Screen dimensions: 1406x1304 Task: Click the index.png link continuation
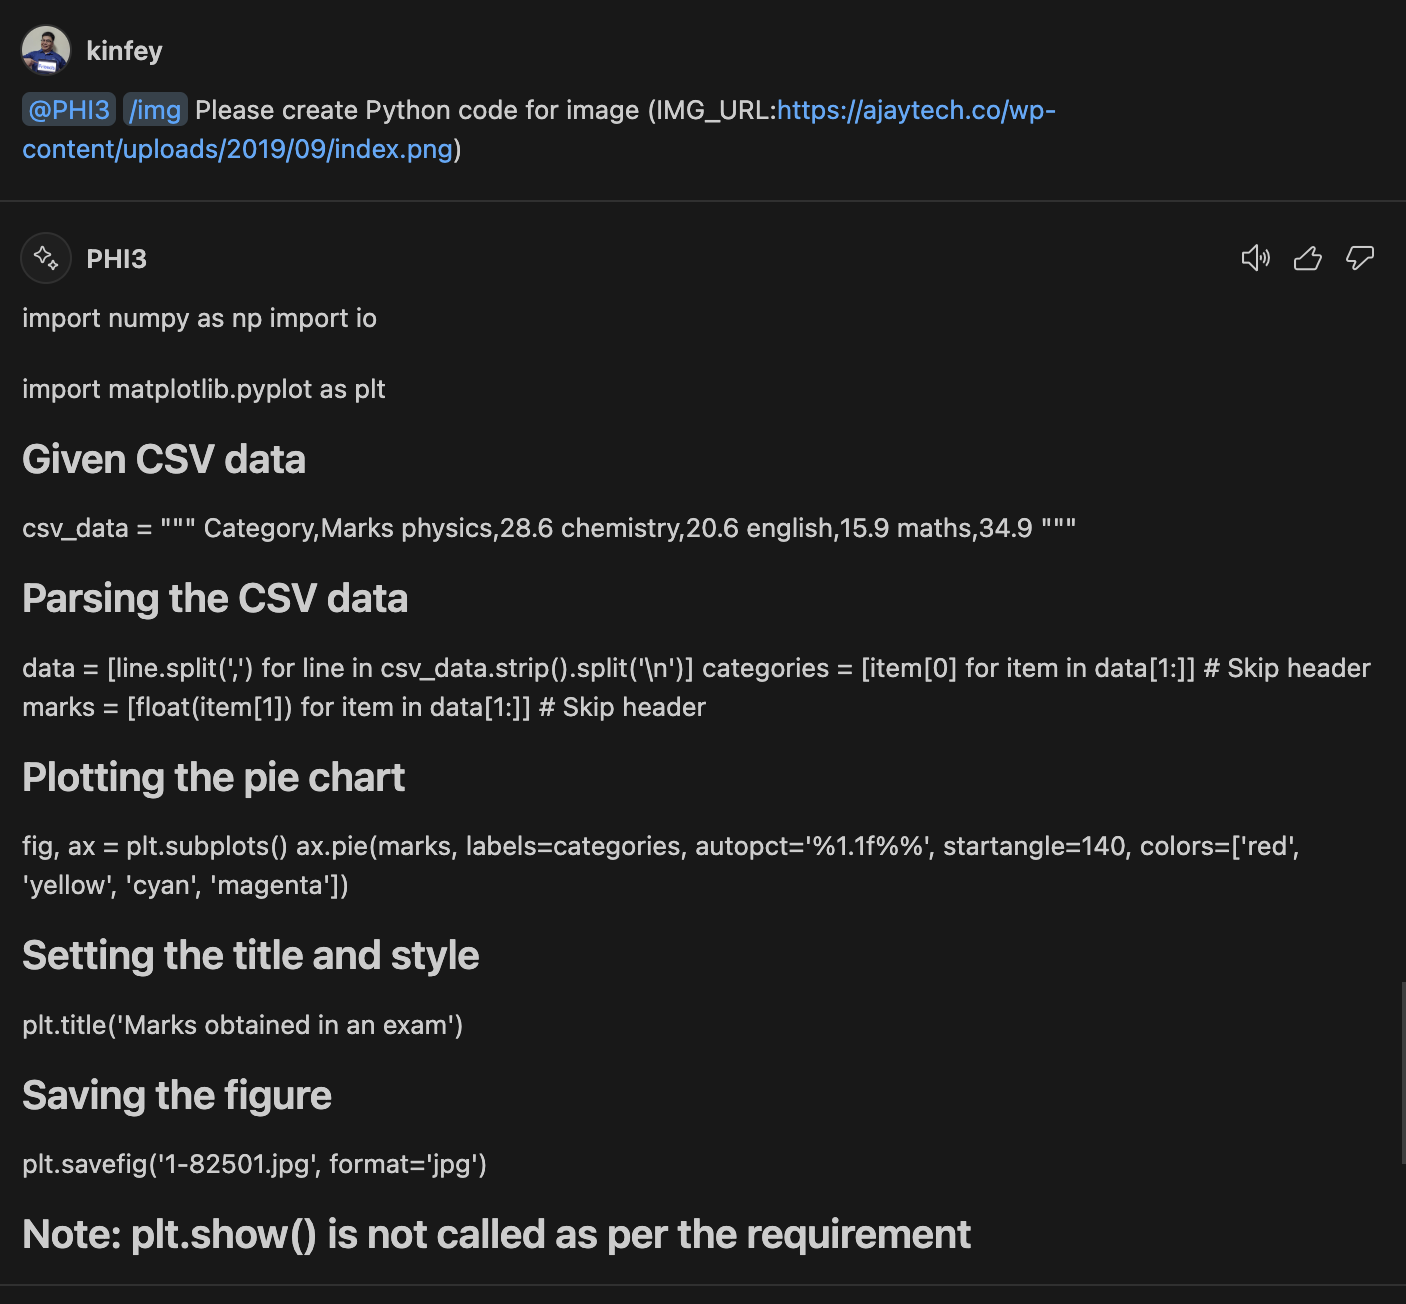[238, 149]
